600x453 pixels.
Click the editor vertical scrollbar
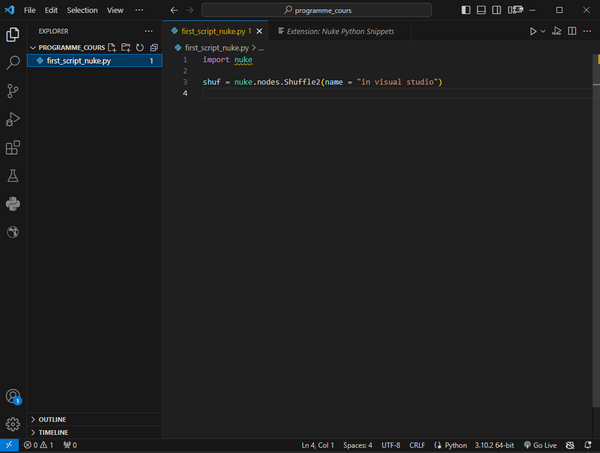click(x=596, y=230)
